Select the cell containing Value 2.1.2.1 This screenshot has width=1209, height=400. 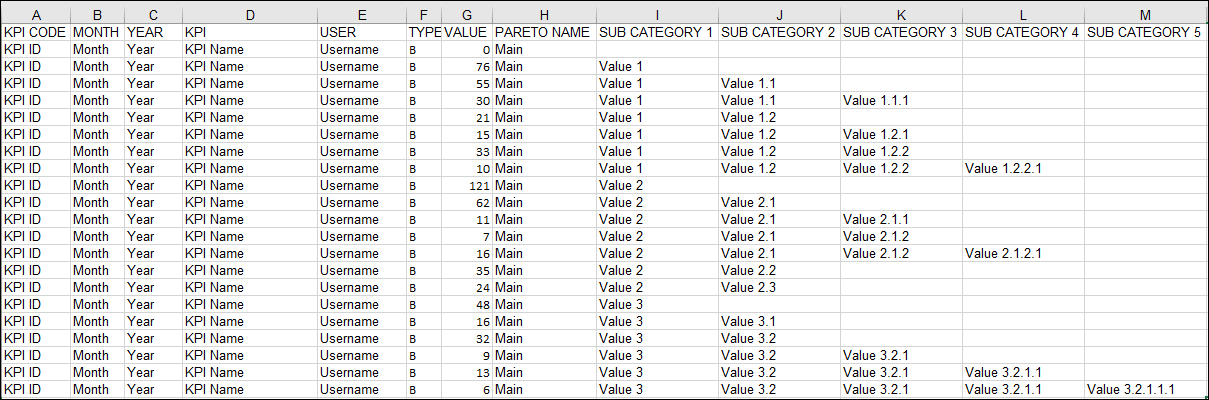[1023, 253]
